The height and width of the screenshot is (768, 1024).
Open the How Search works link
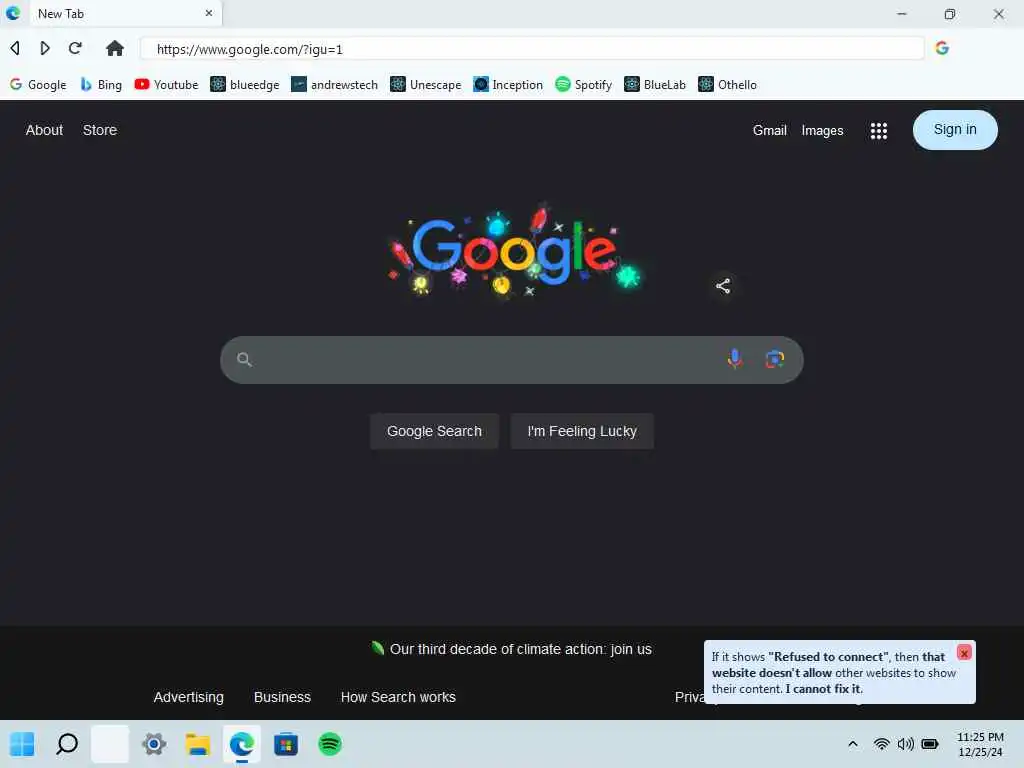pyautogui.click(x=398, y=697)
